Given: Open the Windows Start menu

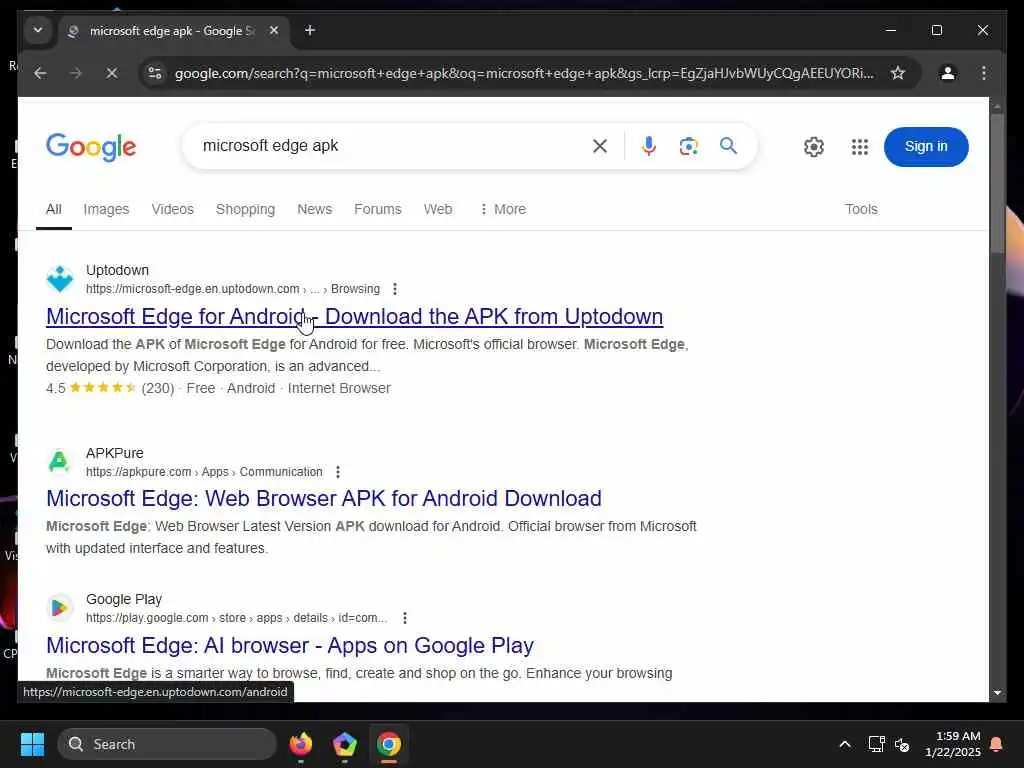Looking at the screenshot, I should click(32, 744).
